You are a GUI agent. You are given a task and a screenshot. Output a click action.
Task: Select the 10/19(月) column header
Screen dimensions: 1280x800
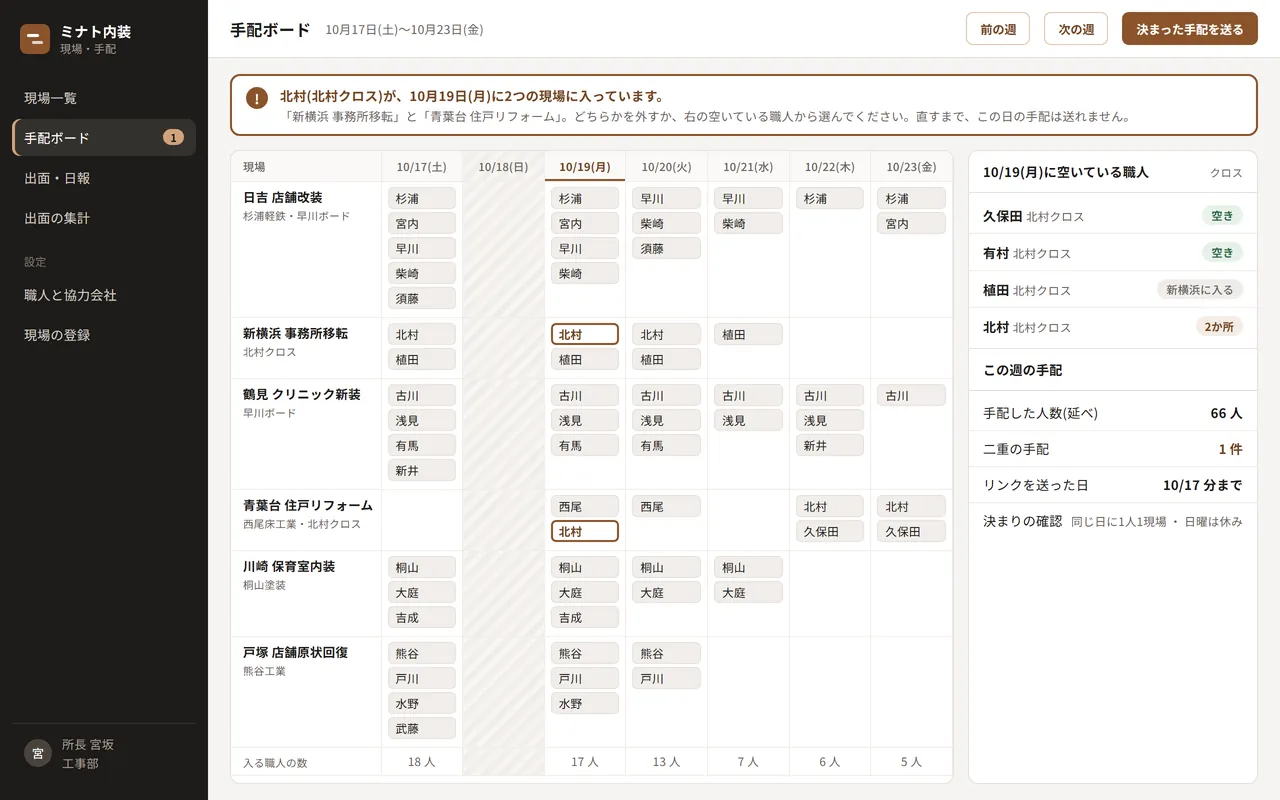point(585,167)
